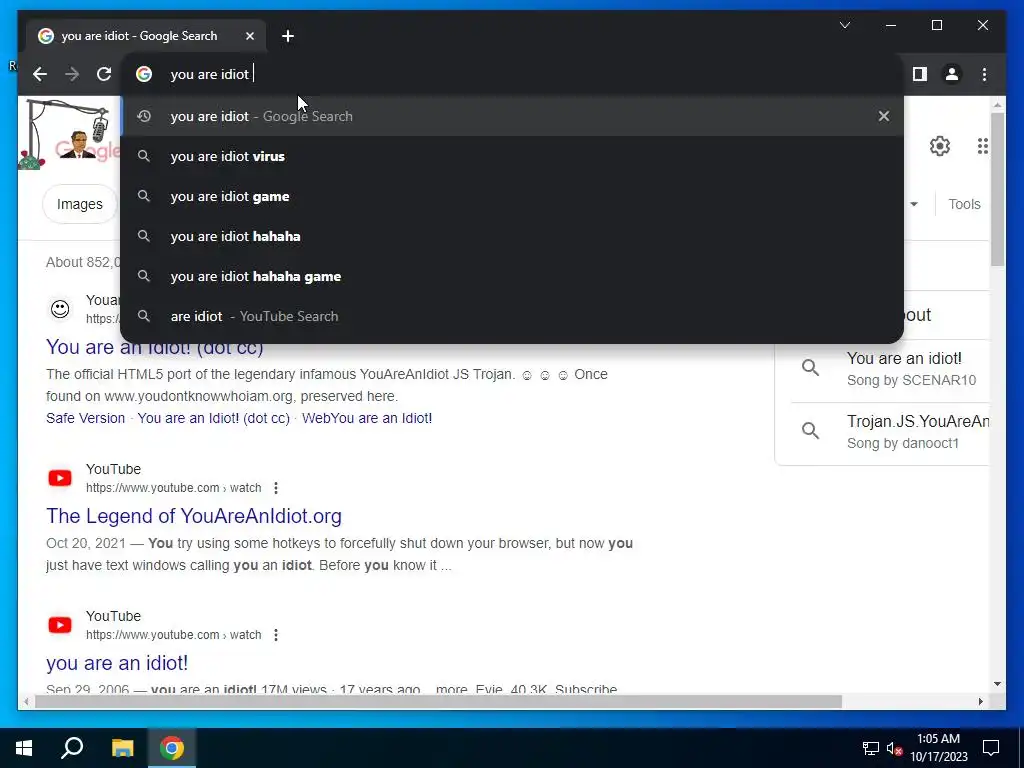Viewport: 1024px width, 768px height.
Task: Click the scroll down arrow of the page
Action: pyautogui.click(x=997, y=684)
